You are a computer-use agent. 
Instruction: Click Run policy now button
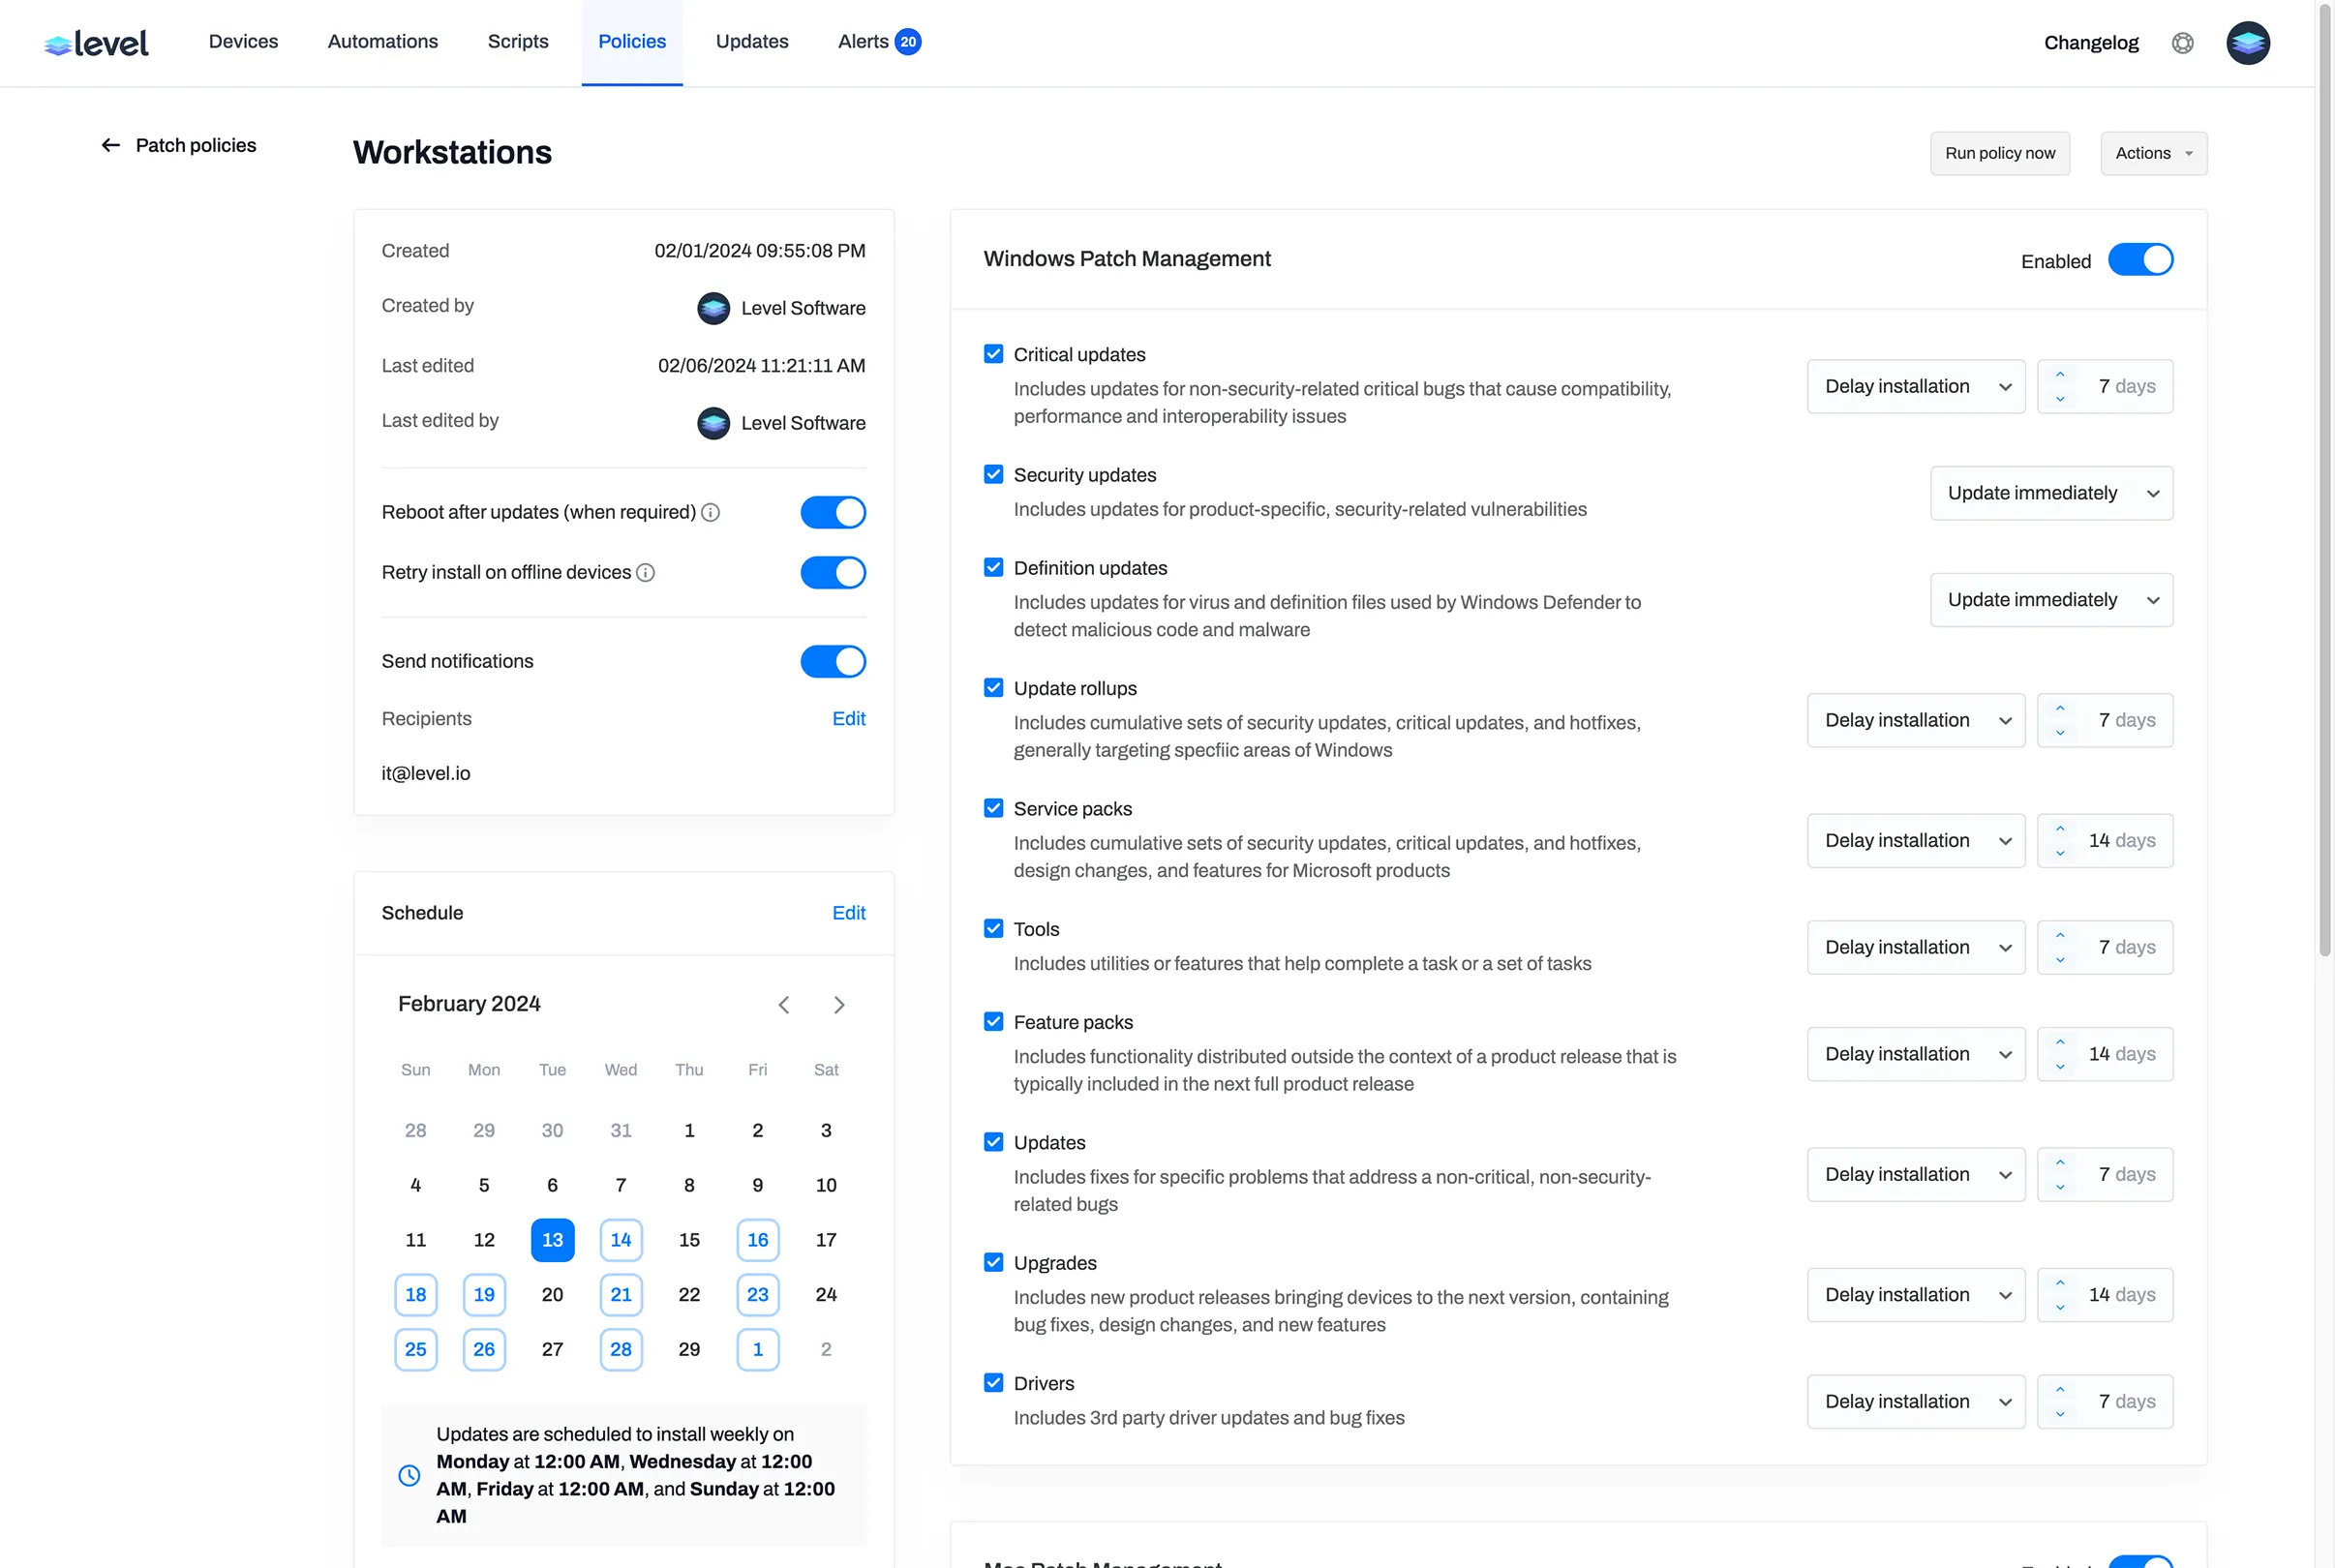coord(1999,154)
